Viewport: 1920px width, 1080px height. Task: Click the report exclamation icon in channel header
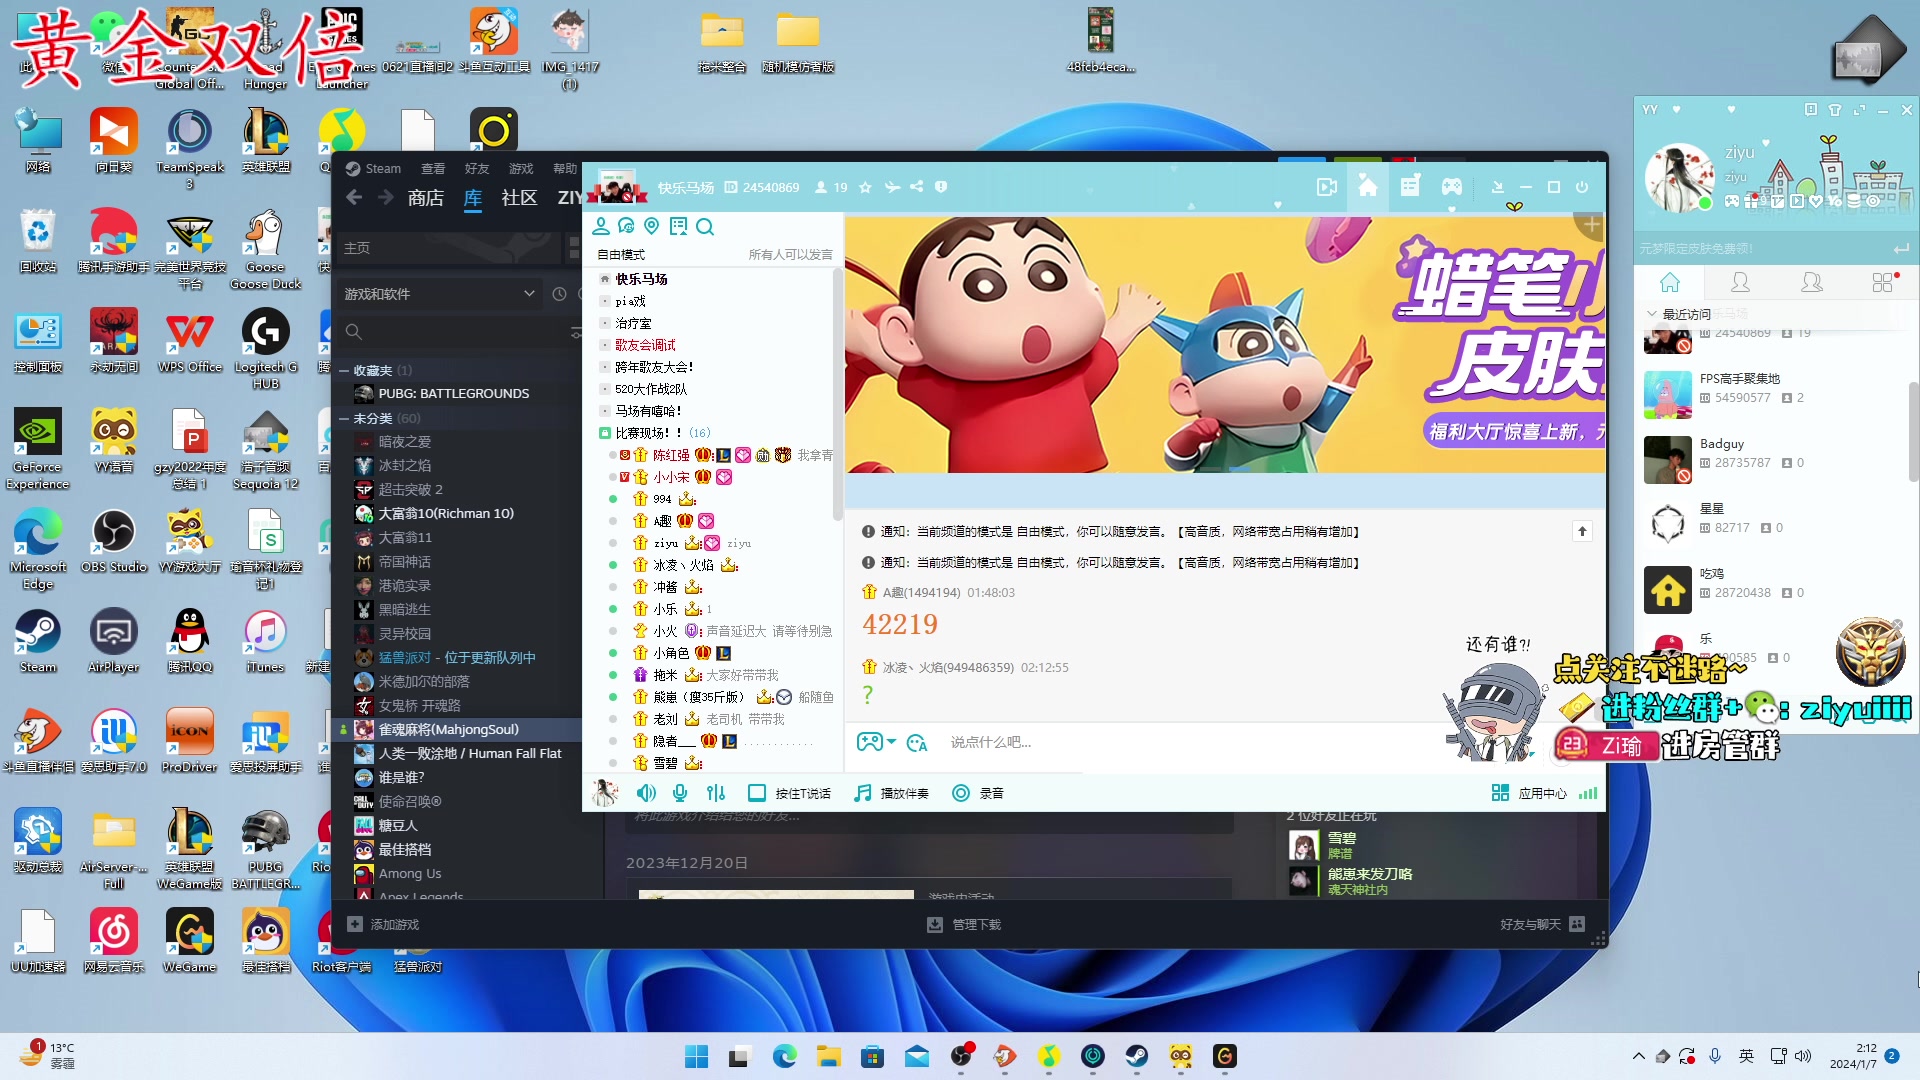(940, 187)
